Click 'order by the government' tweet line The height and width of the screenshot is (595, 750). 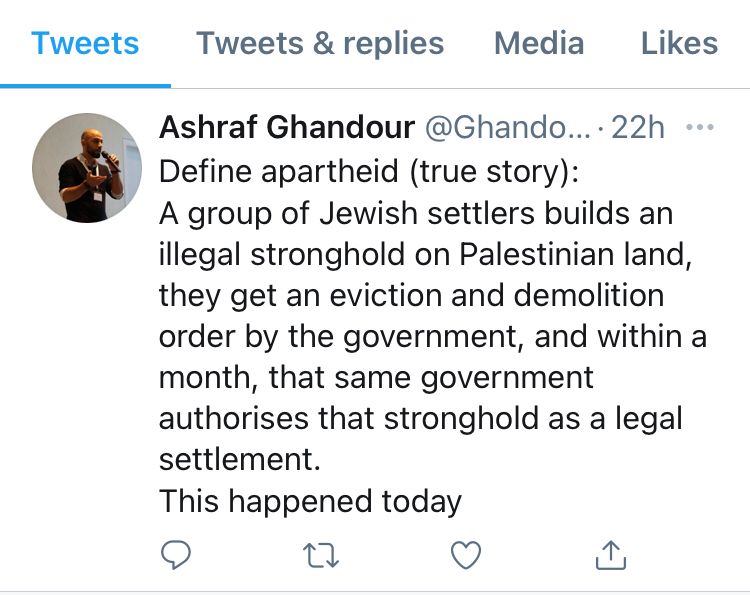[x=340, y=336]
